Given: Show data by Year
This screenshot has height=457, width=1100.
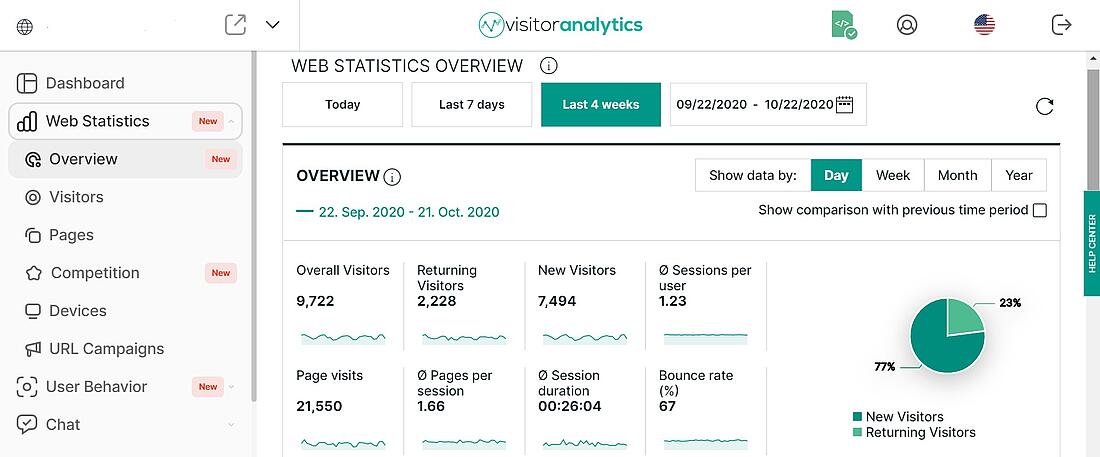Looking at the screenshot, I should (1019, 175).
